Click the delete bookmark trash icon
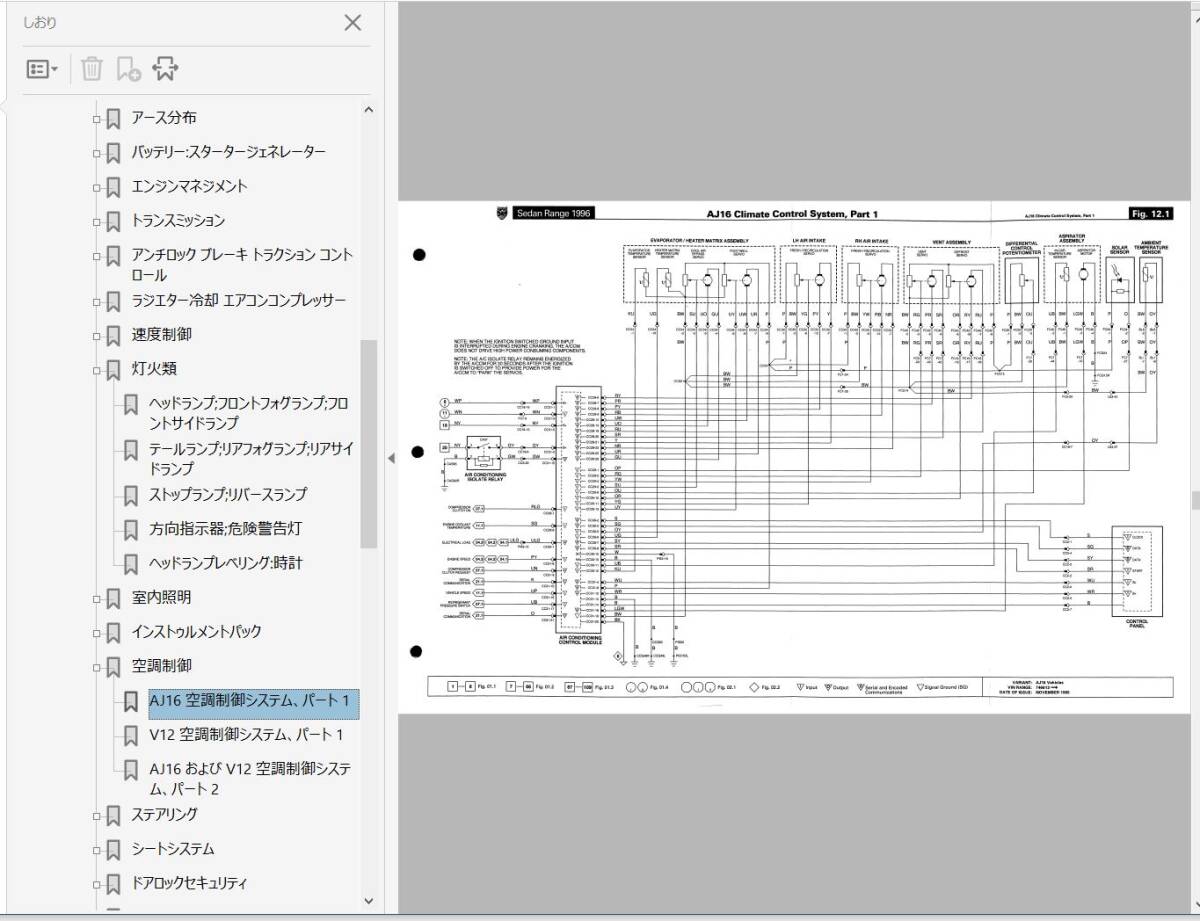 91,69
